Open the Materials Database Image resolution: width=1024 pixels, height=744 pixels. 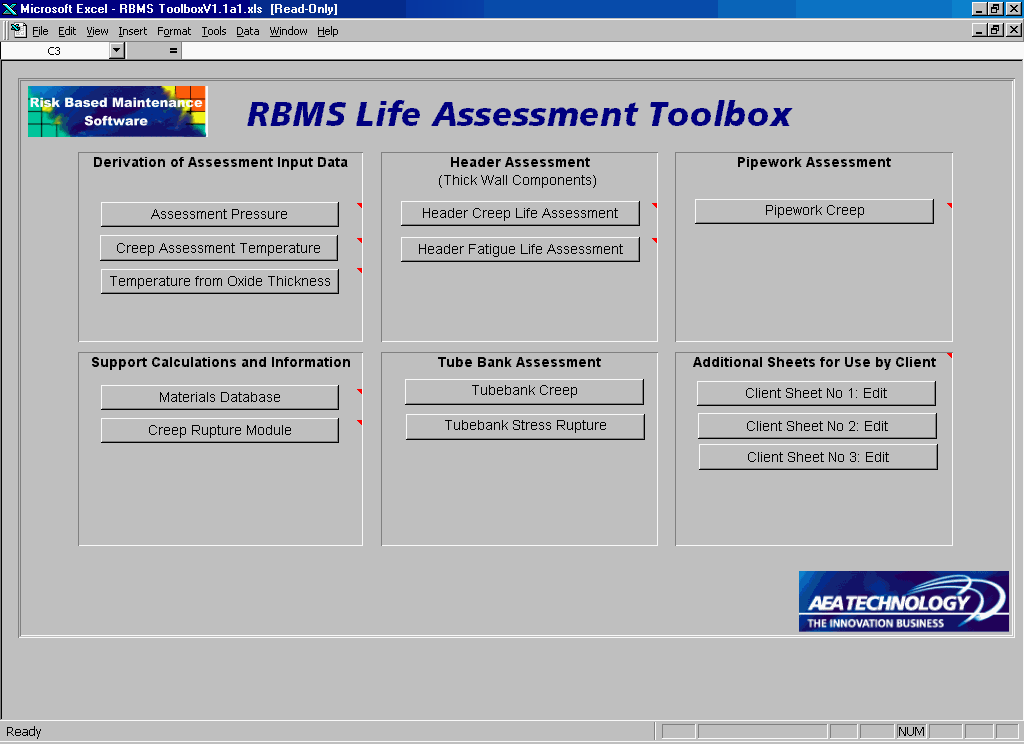pos(219,397)
